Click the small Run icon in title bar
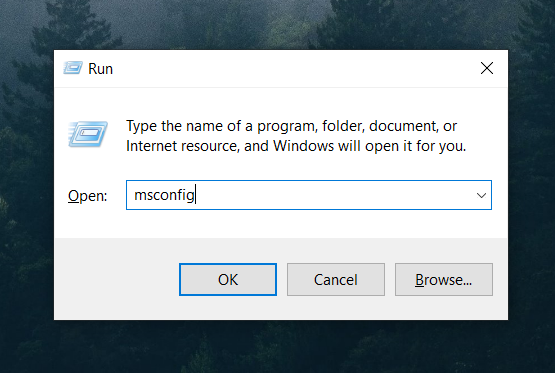Screen dimensions: 555x373 [x=73, y=68]
